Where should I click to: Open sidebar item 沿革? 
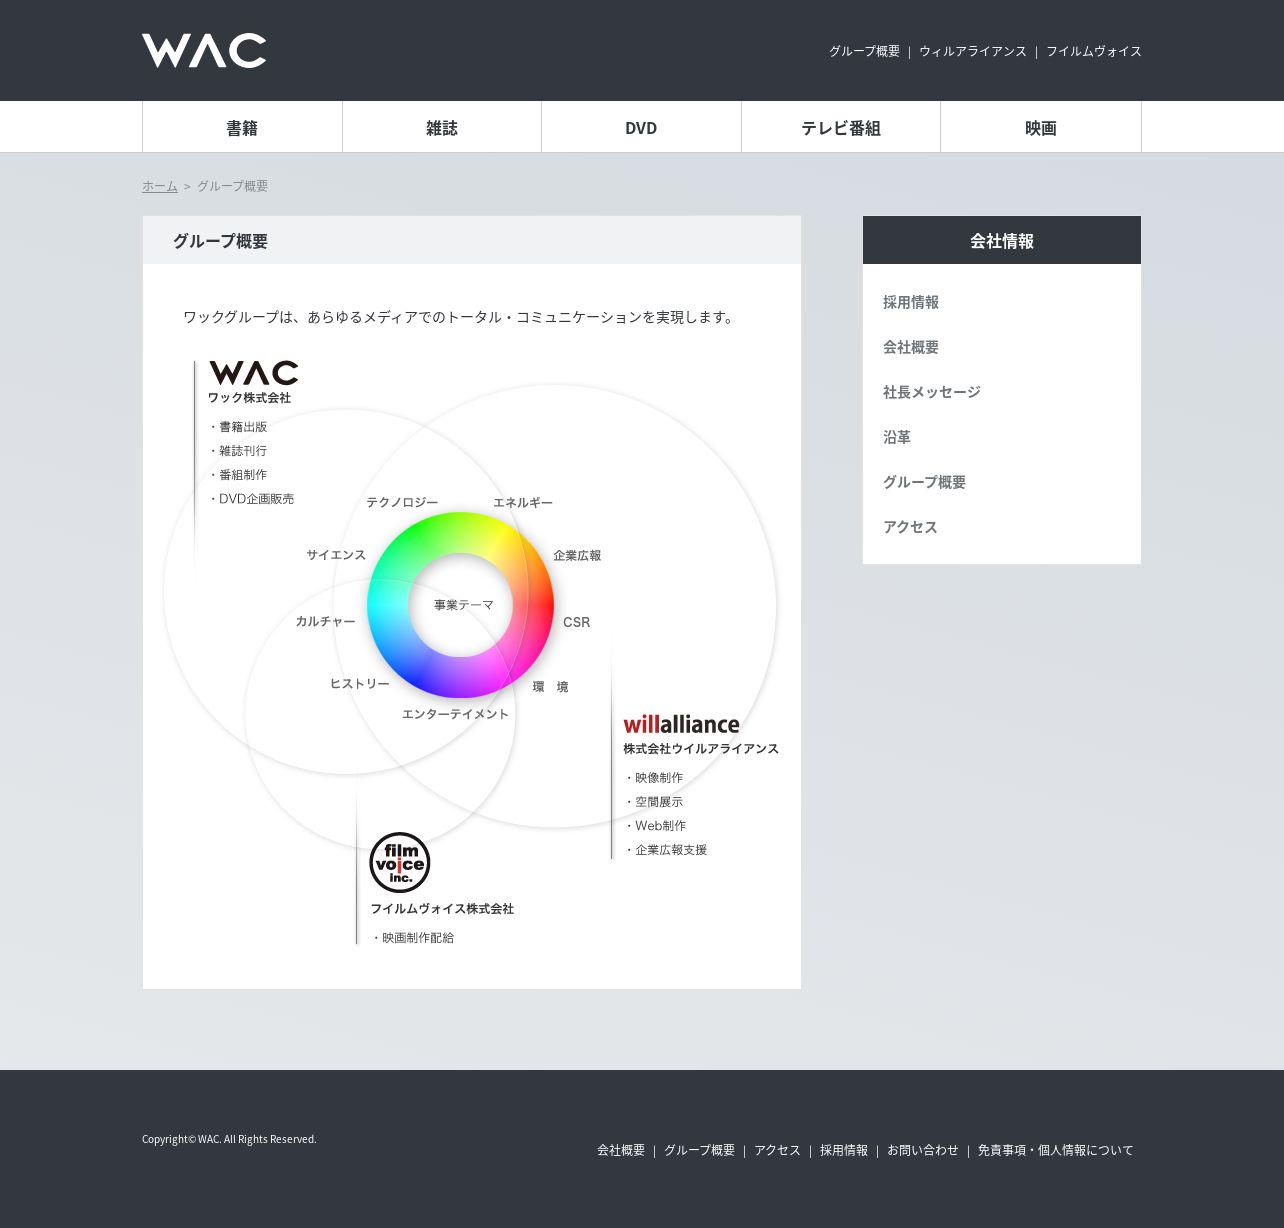(x=897, y=437)
